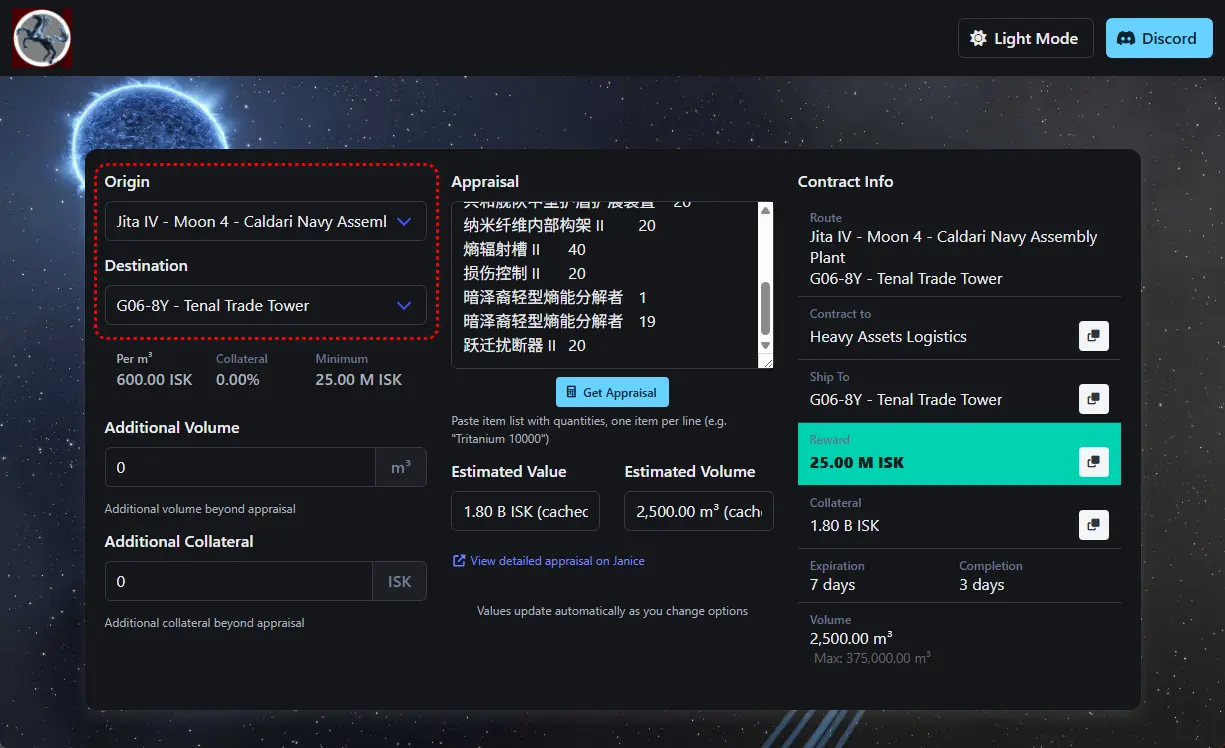Click the appraisal list scrollbar thumb
The height and width of the screenshot is (748, 1225).
coord(766,308)
